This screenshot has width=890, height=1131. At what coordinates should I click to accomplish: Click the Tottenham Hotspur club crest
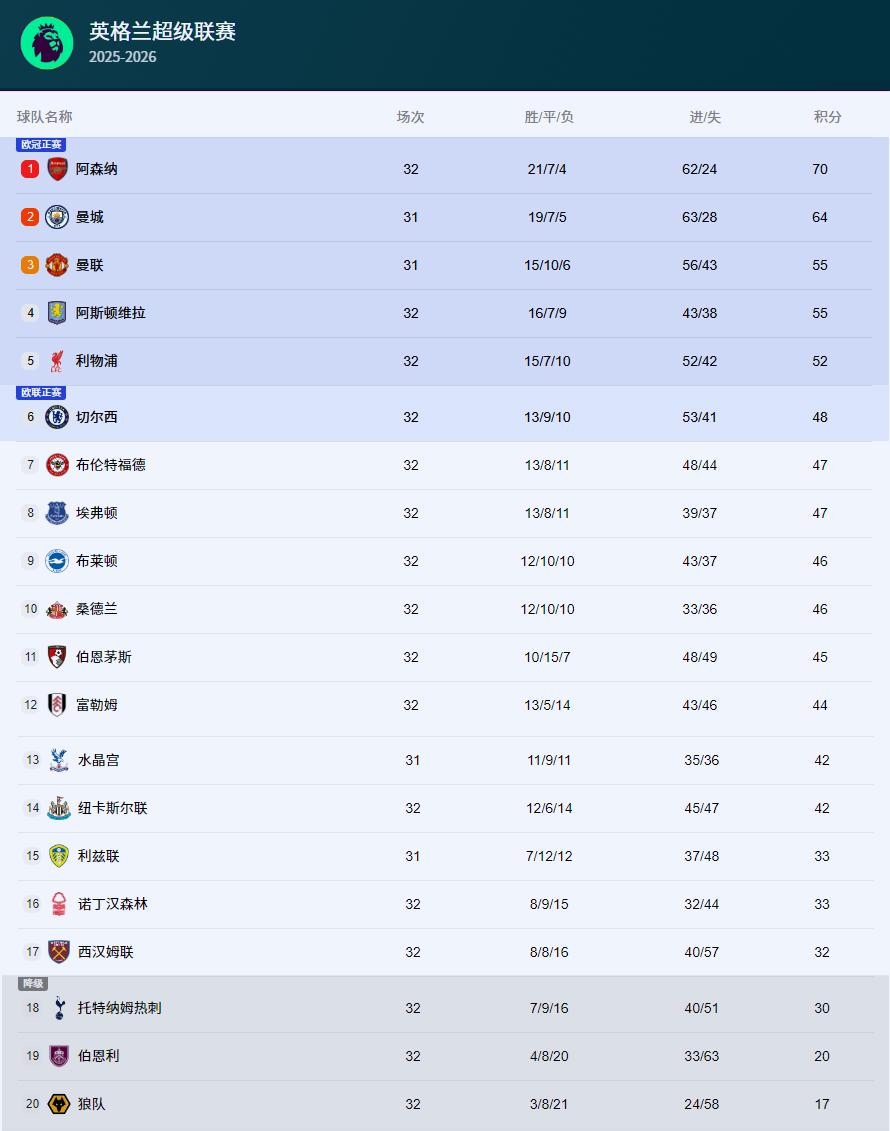59,1008
